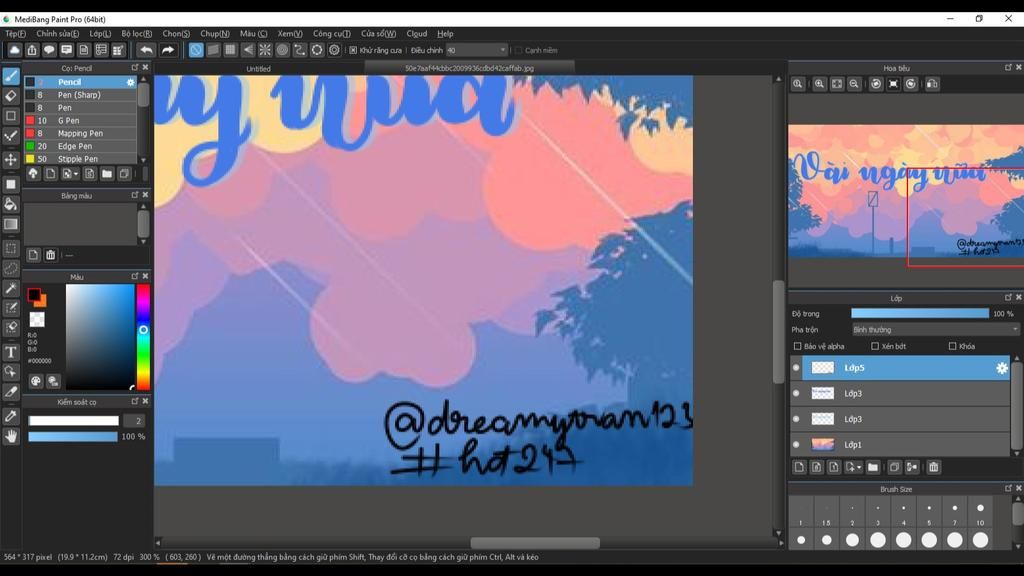This screenshot has height=576, width=1024.
Task: Zoom out on the navigator preview
Action: point(854,84)
